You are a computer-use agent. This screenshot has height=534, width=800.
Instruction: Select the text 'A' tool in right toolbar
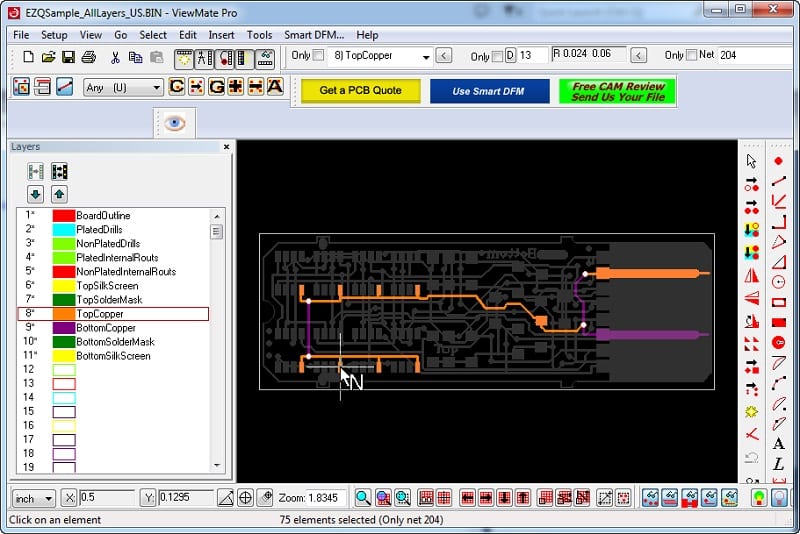point(779,443)
